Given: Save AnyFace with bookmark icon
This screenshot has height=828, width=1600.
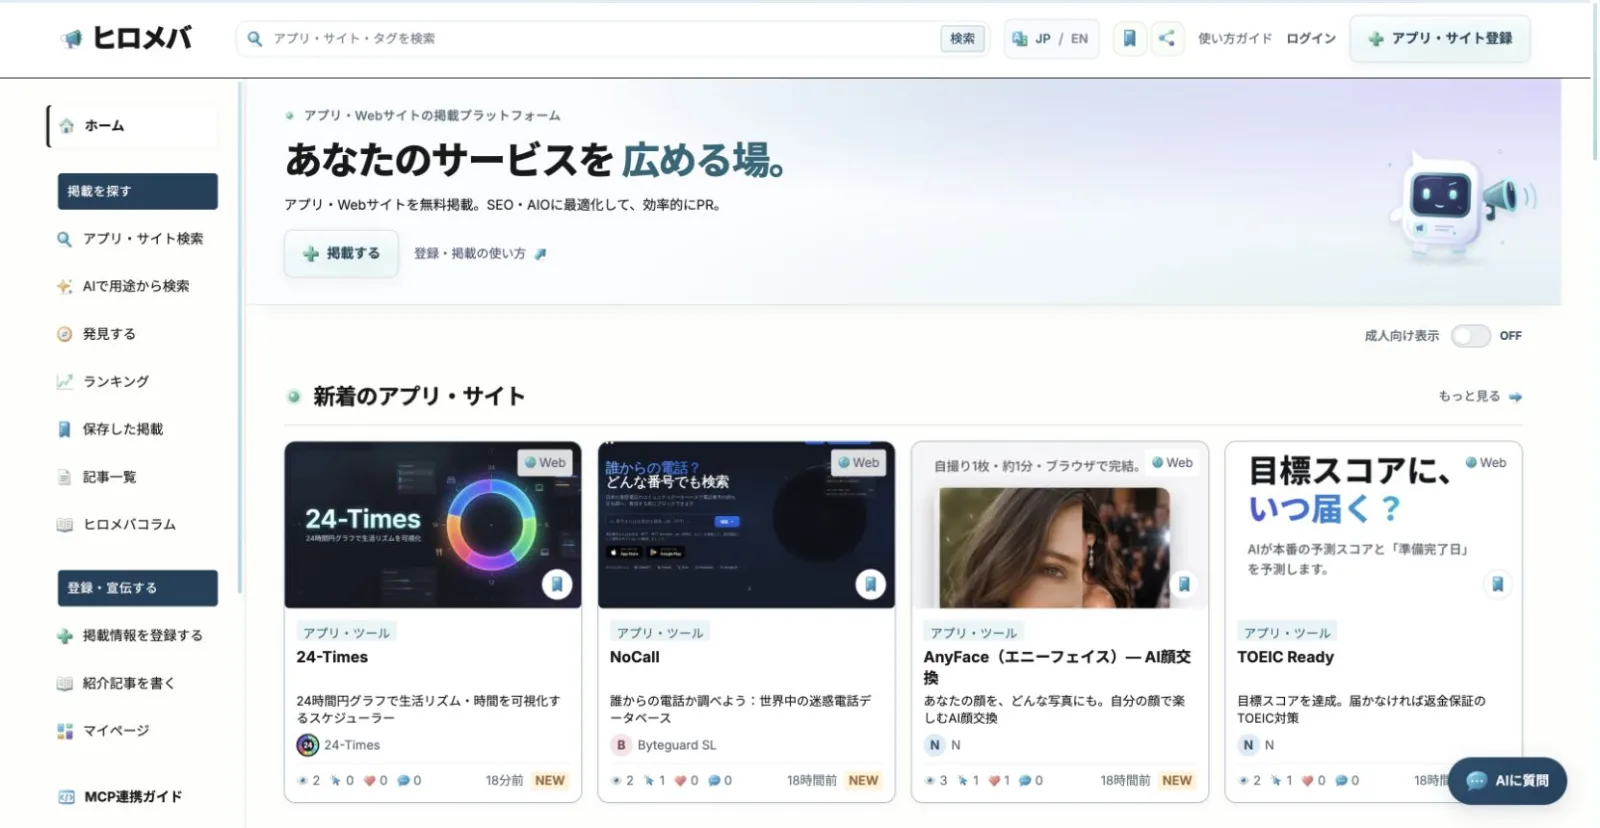Looking at the screenshot, I should click(x=1184, y=584).
